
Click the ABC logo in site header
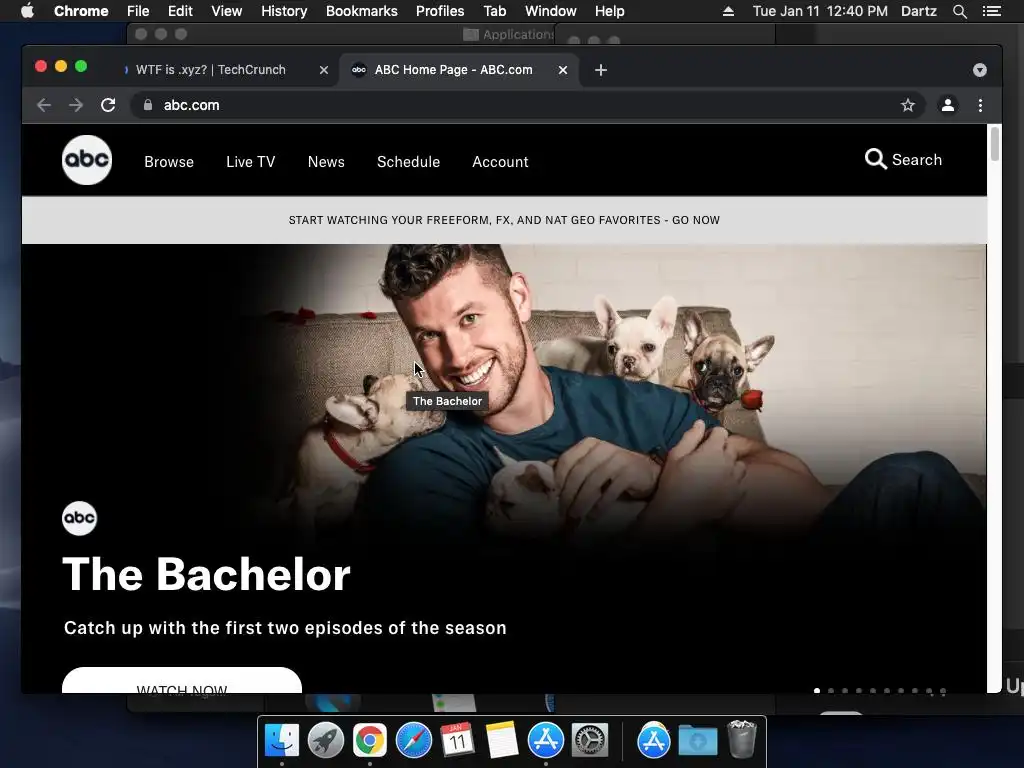click(87, 160)
